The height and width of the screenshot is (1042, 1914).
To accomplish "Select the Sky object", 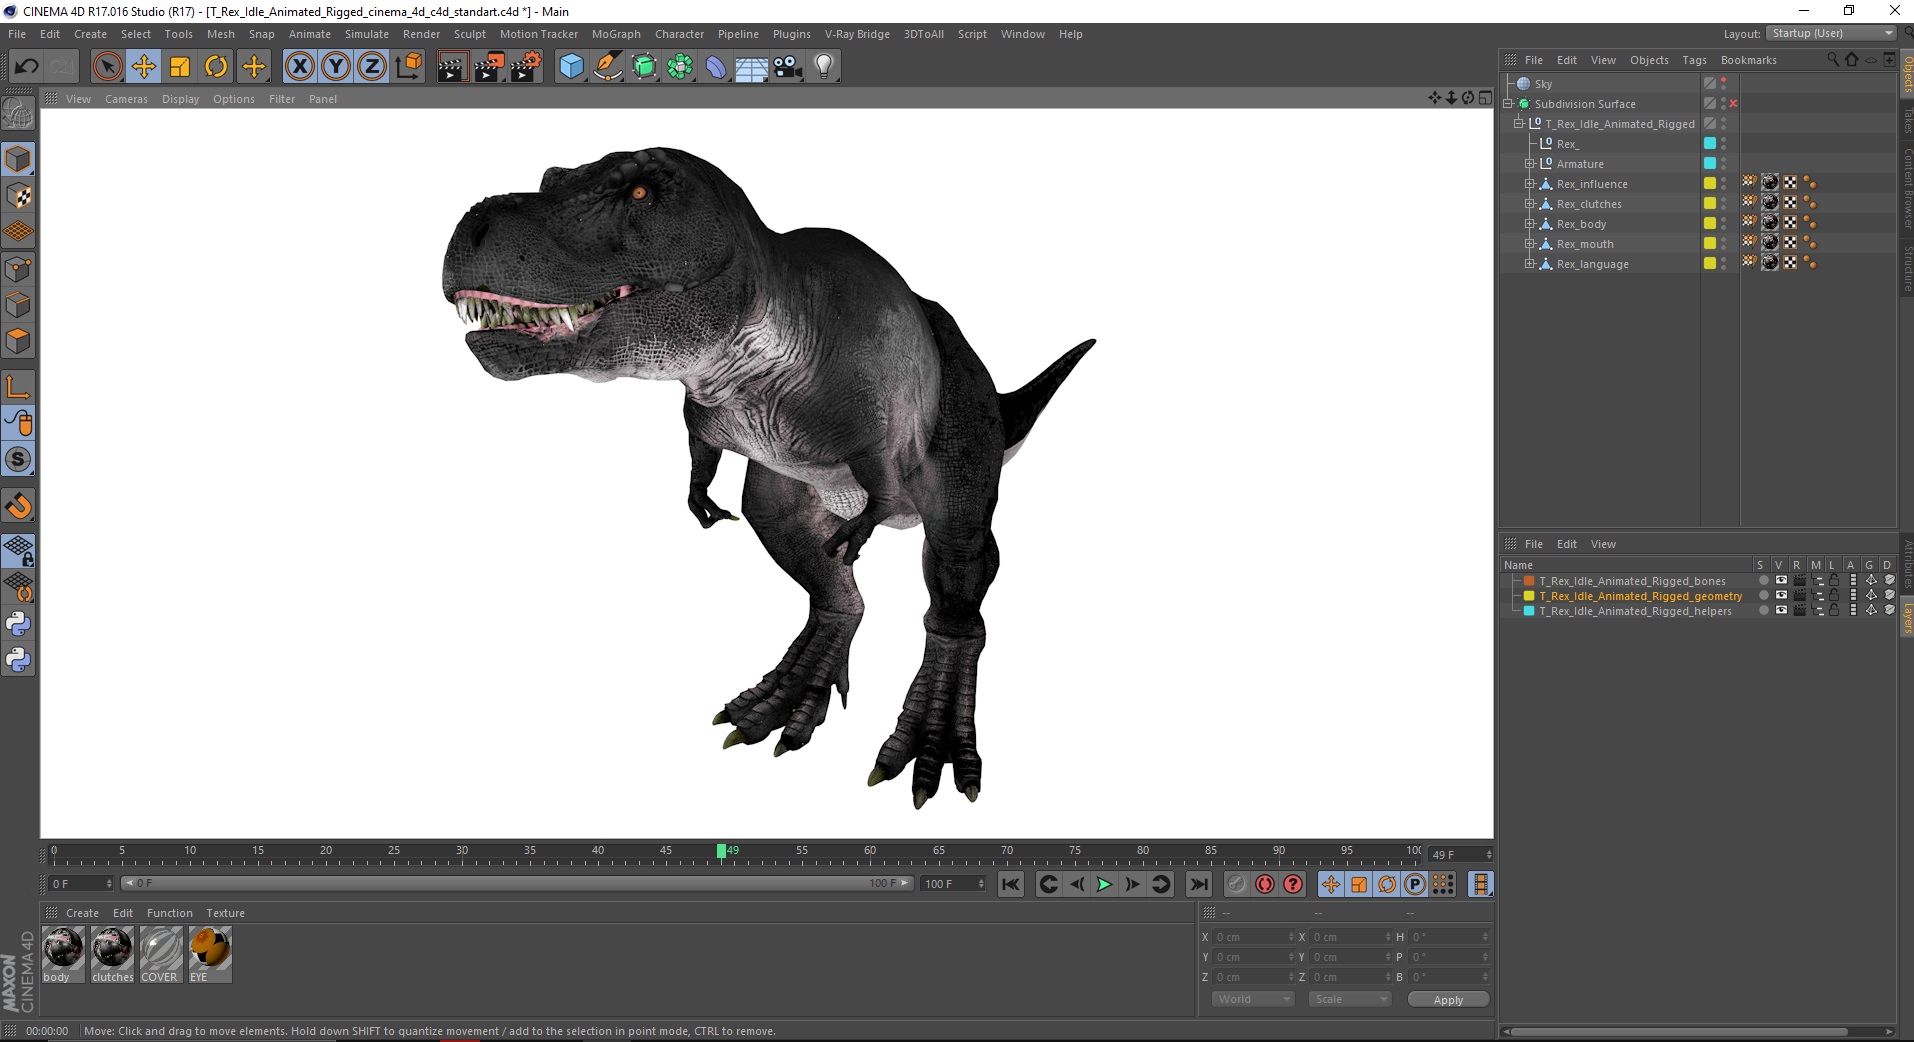I will pos(1543,84).
